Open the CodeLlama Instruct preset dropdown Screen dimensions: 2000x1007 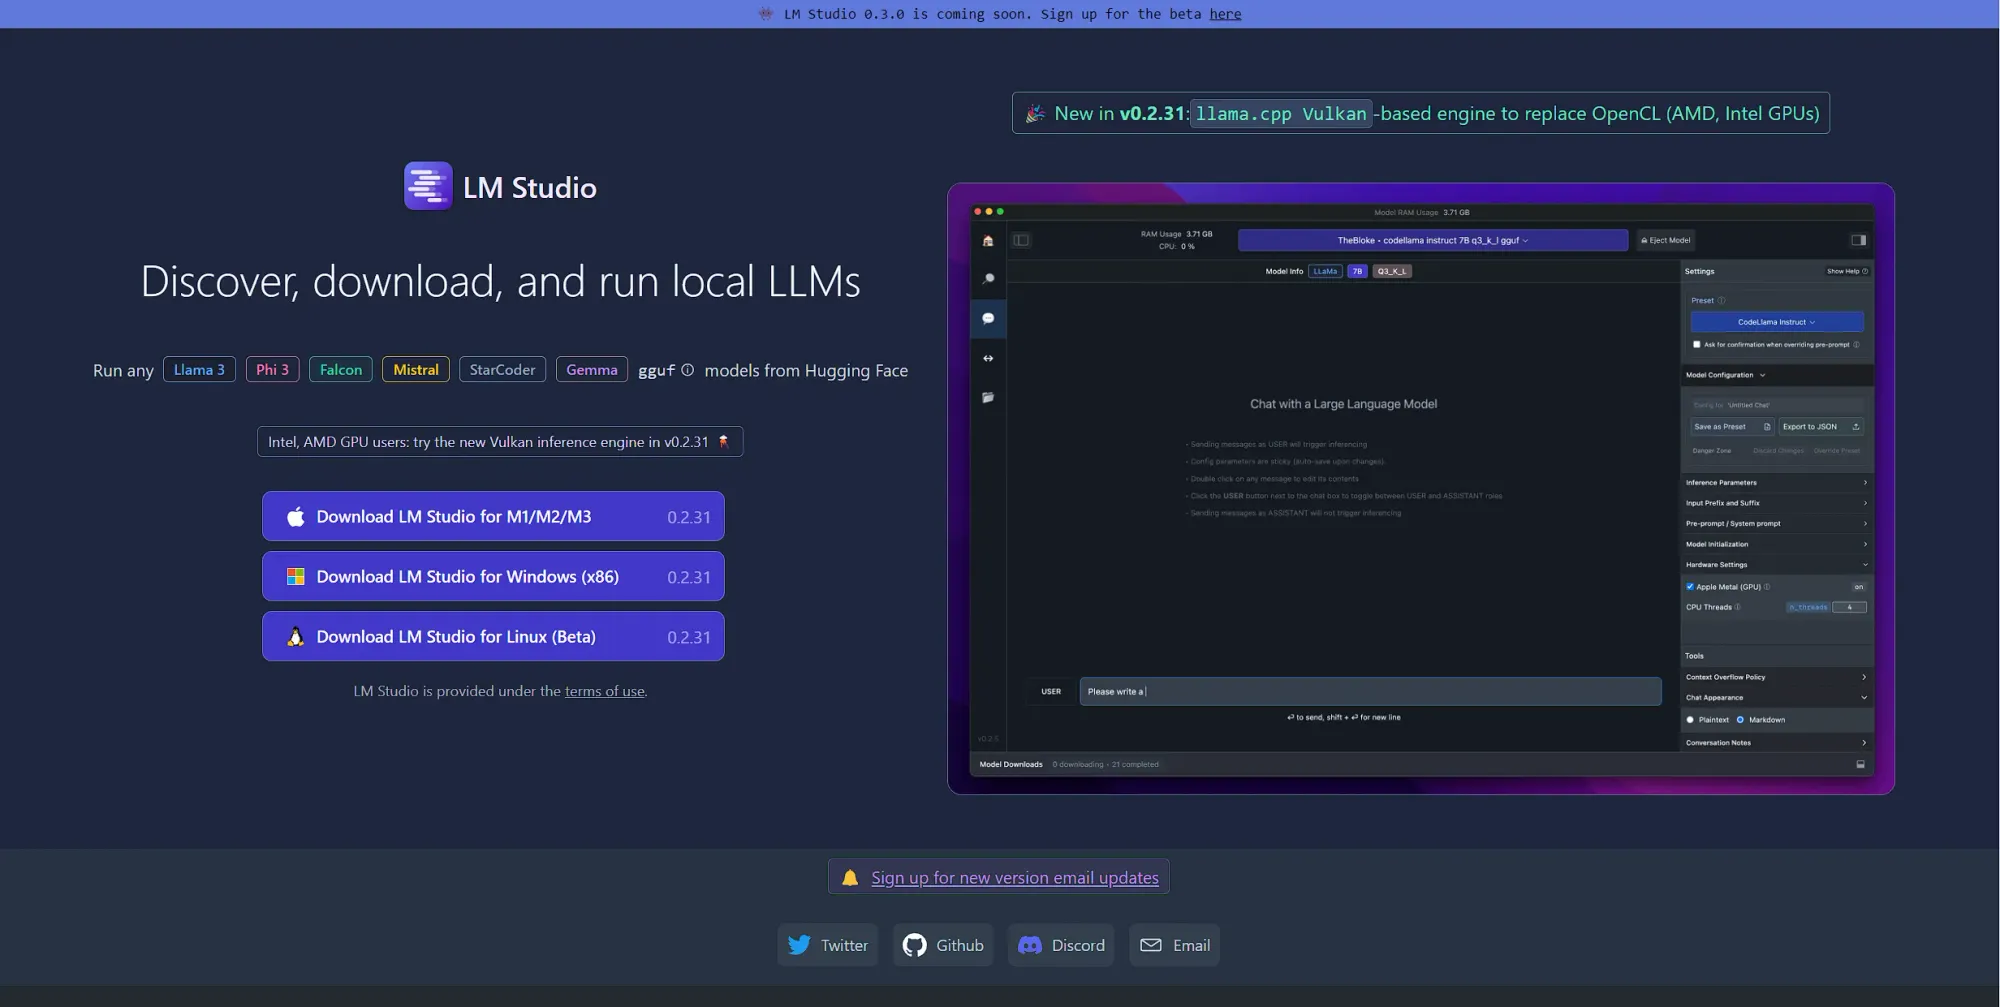click(x=1777, y=322)
